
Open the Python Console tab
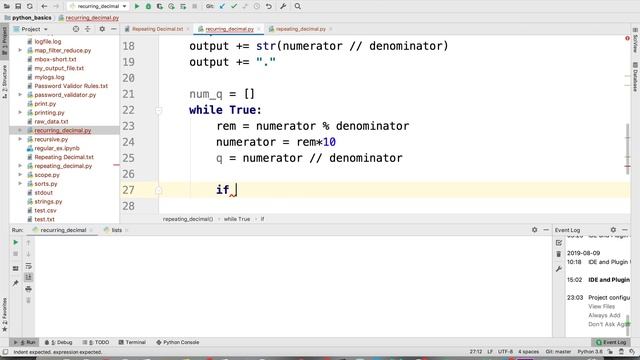coord(178,342)
